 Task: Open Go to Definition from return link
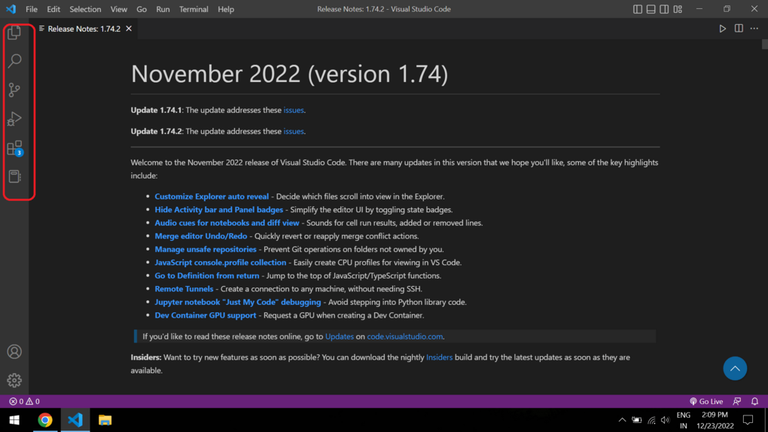[x=207, y=276]
